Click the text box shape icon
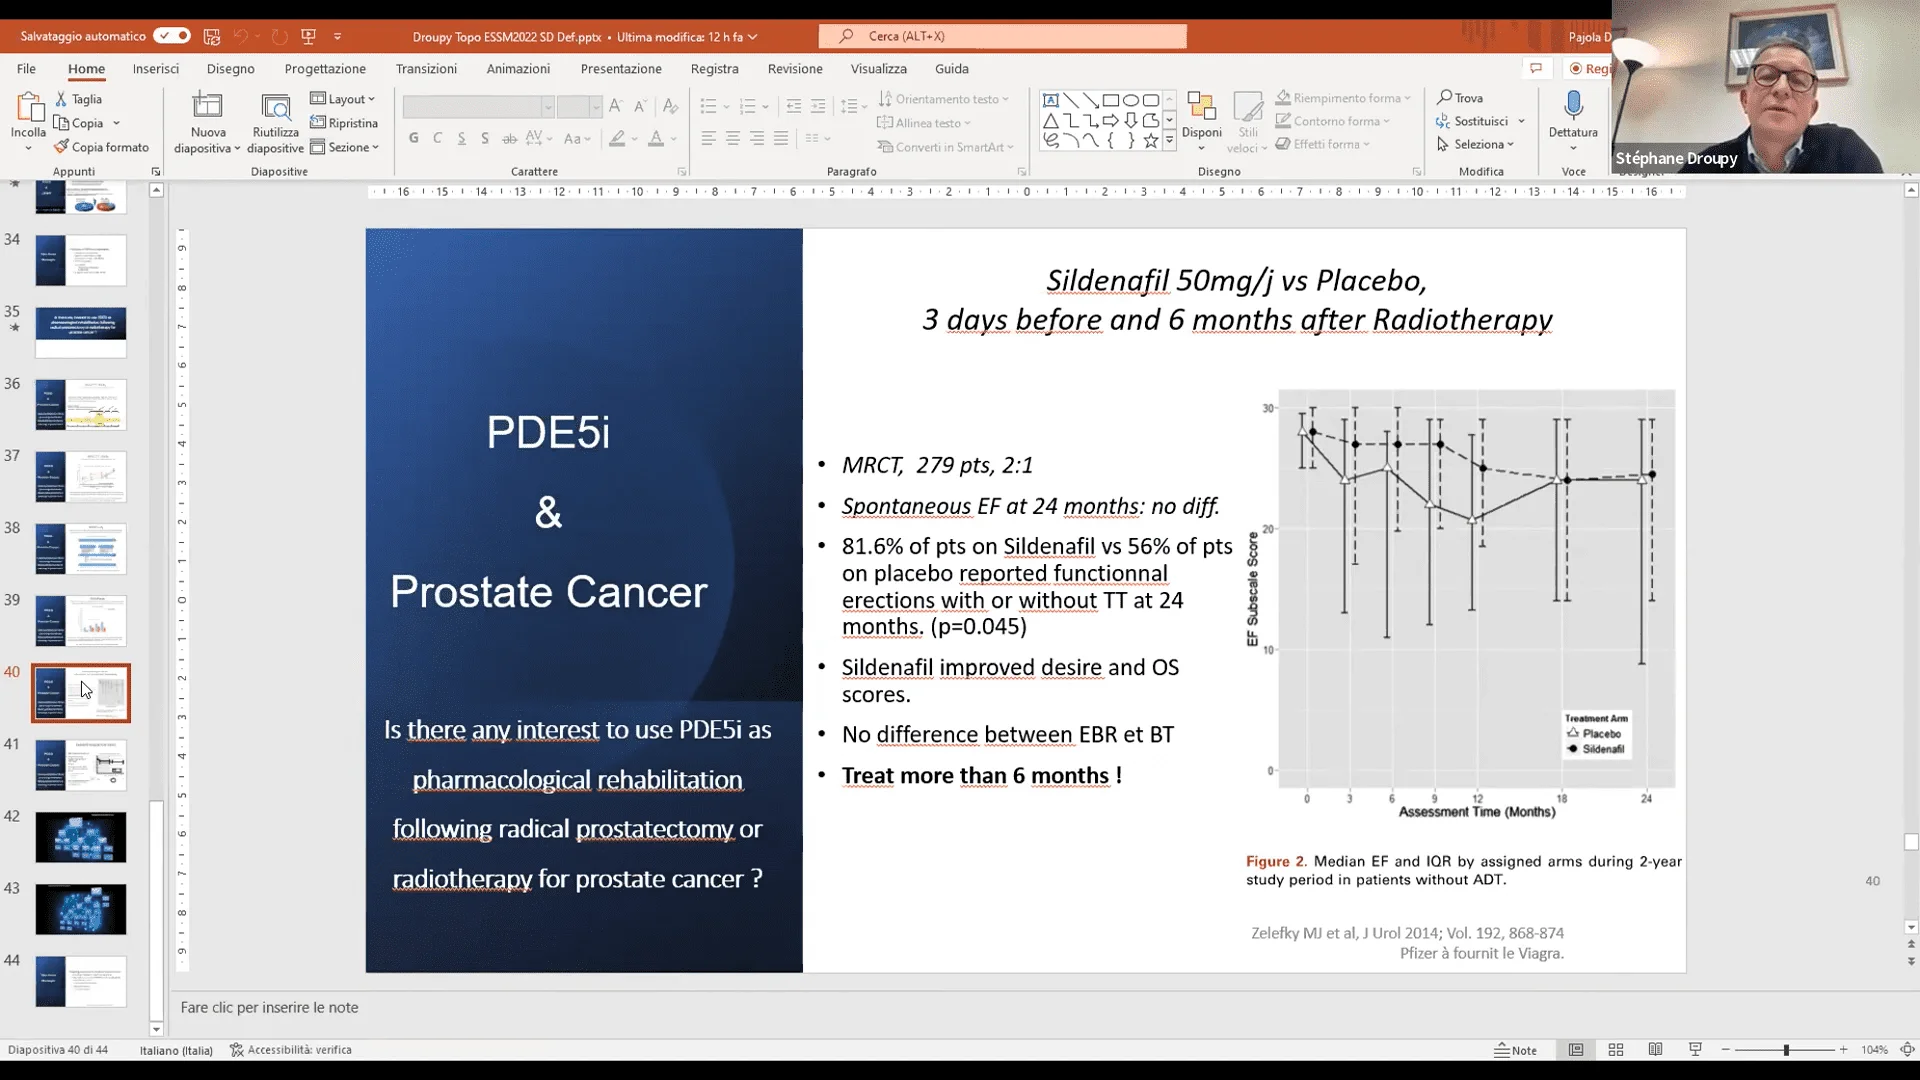The width and height of the screenshot is (1920, 1080). pyautogui.click(x=1050, y=100)
